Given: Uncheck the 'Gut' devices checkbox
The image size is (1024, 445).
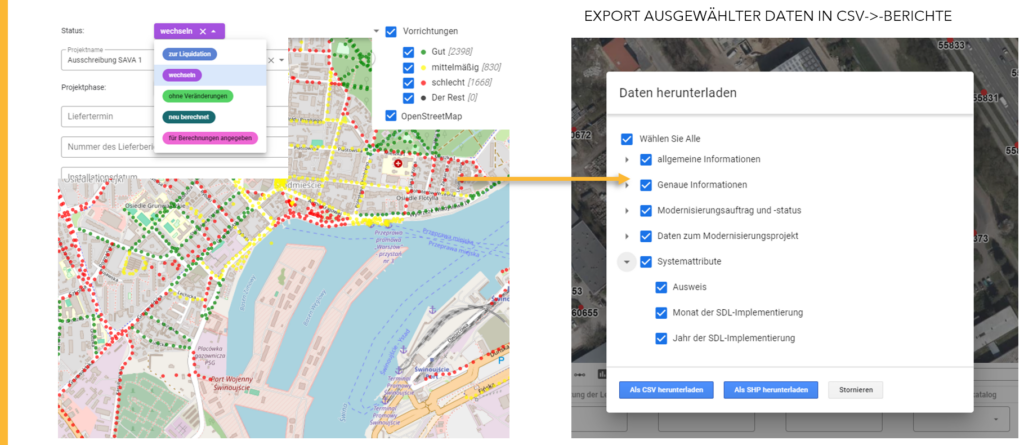Looking at the screenshot, I should (x=408, y=51).
